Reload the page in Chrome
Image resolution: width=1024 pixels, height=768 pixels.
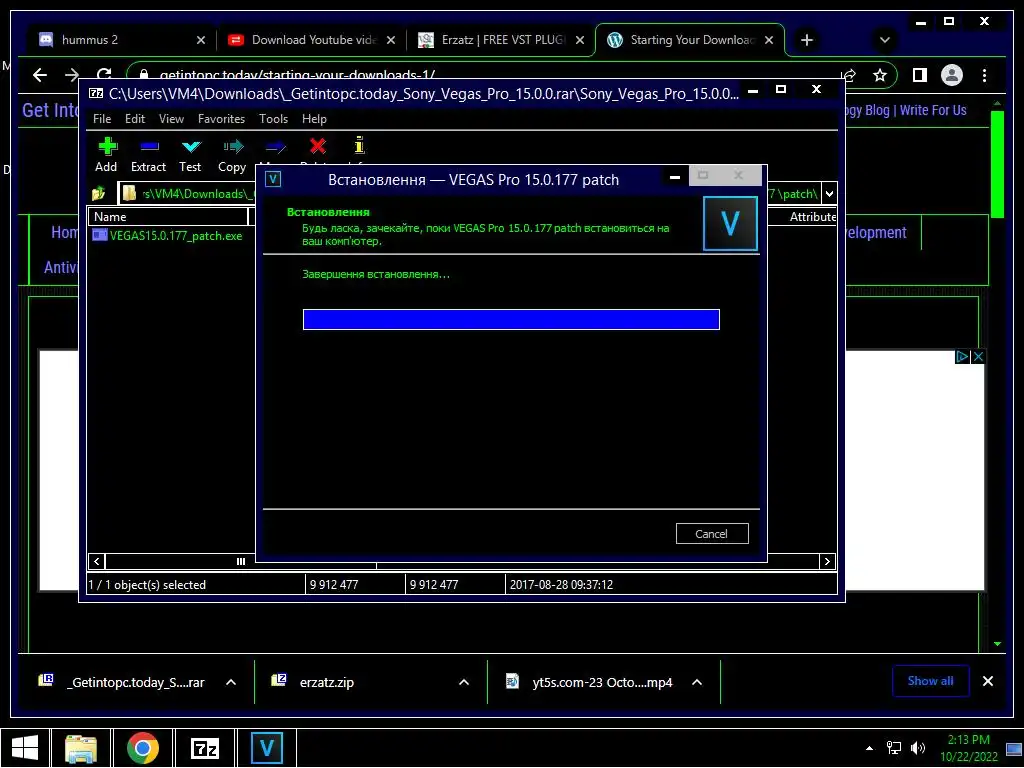(x=104, y=74)
